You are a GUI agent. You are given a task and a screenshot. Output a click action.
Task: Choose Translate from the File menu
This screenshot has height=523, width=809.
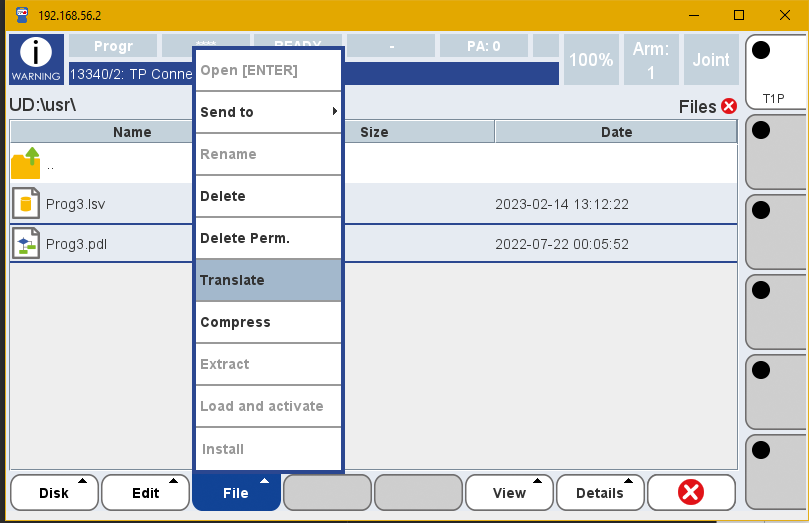[268, 280]
